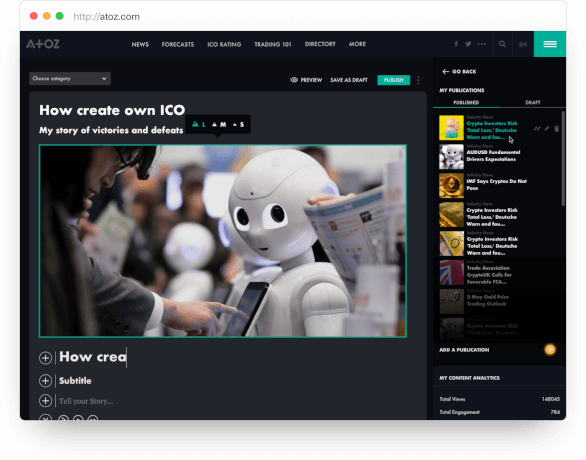Click 'My story of victories and defeats' subtitle
This screenshot has height=460, width=586.
[x=111, y=130]
